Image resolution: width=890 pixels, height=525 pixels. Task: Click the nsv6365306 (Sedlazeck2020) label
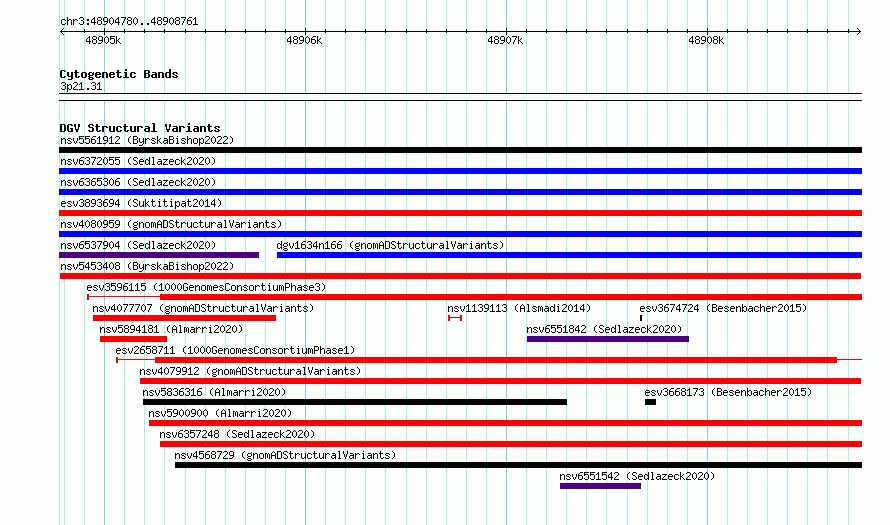tap(138, 182)
